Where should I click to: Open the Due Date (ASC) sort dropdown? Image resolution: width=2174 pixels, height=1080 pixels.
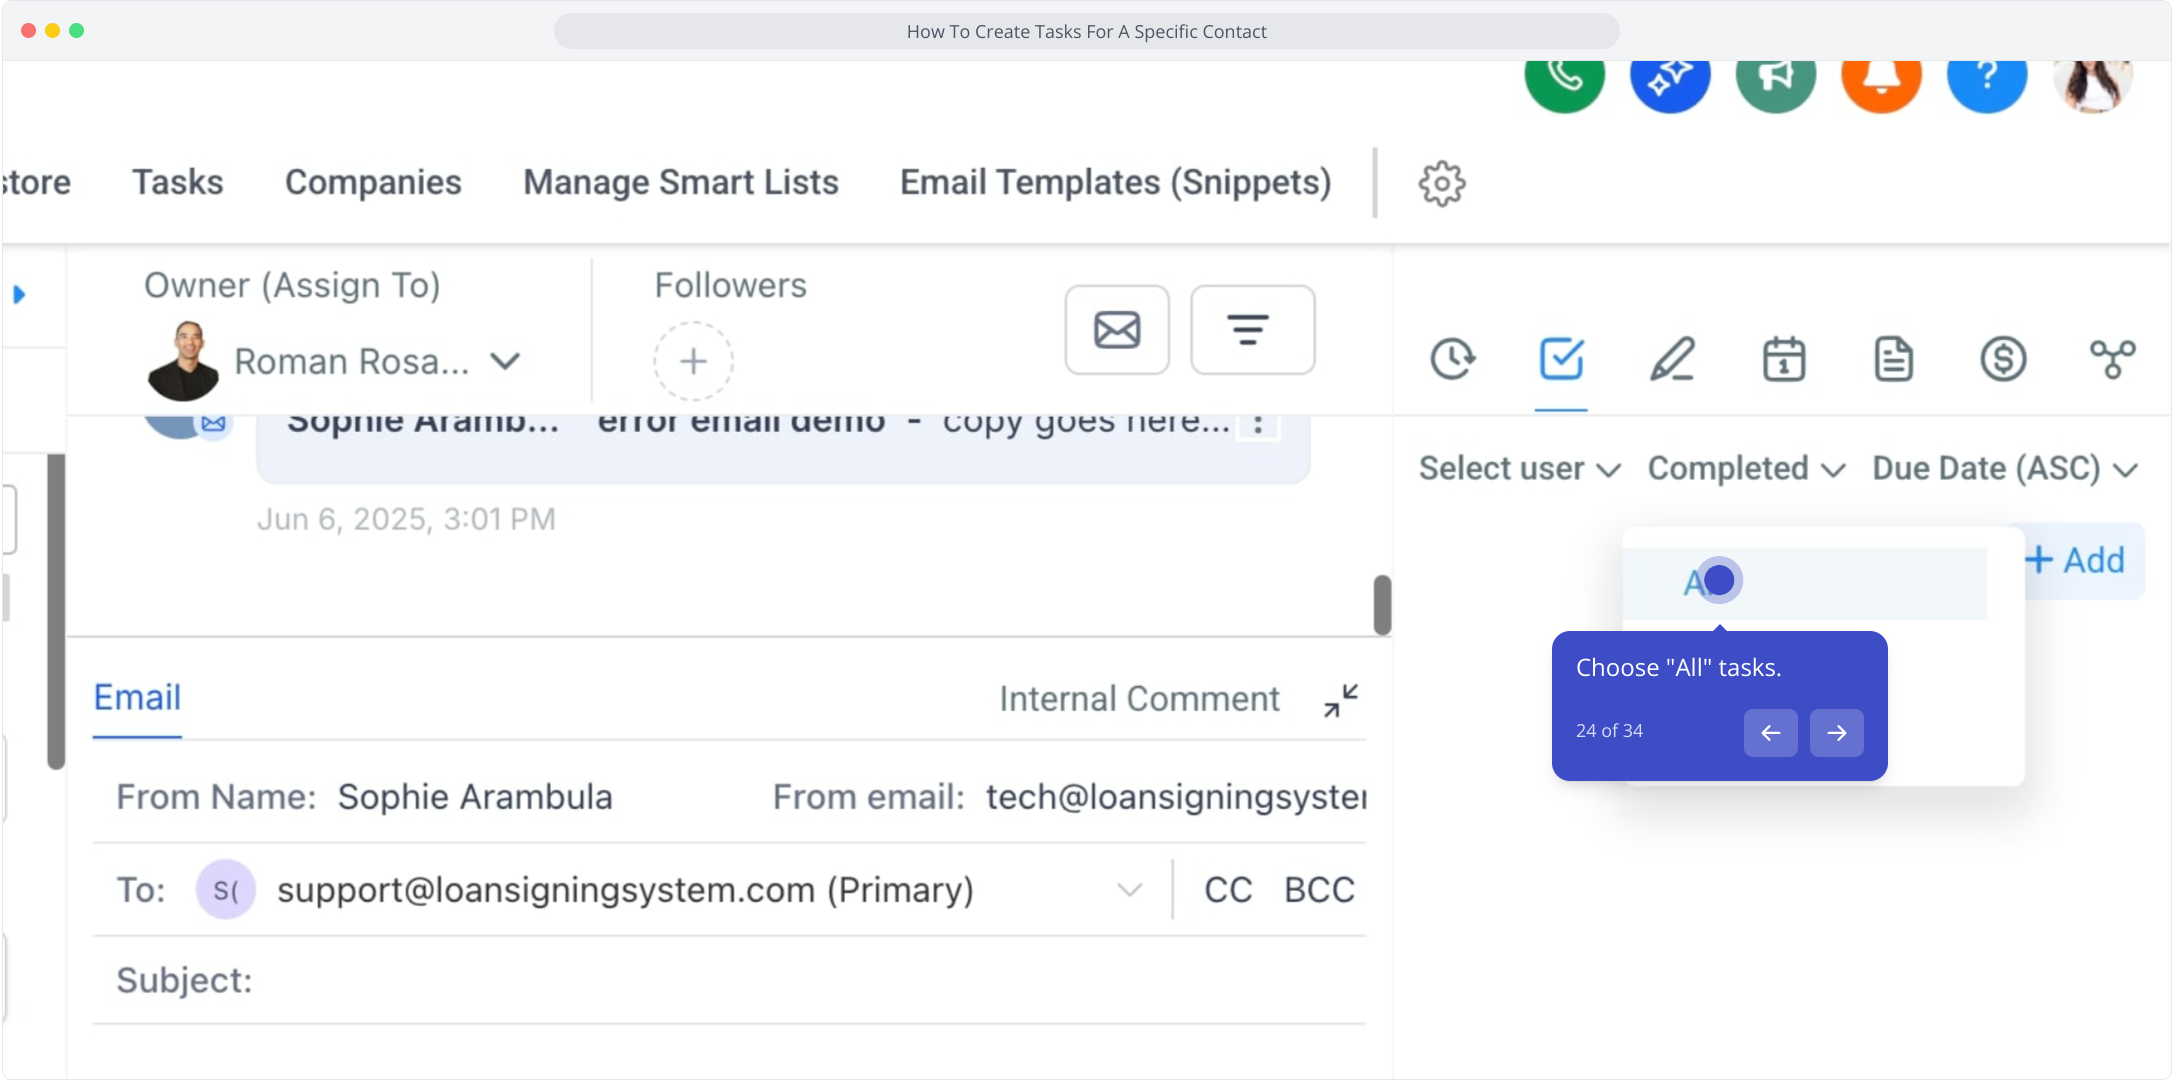coord(2005,468)
